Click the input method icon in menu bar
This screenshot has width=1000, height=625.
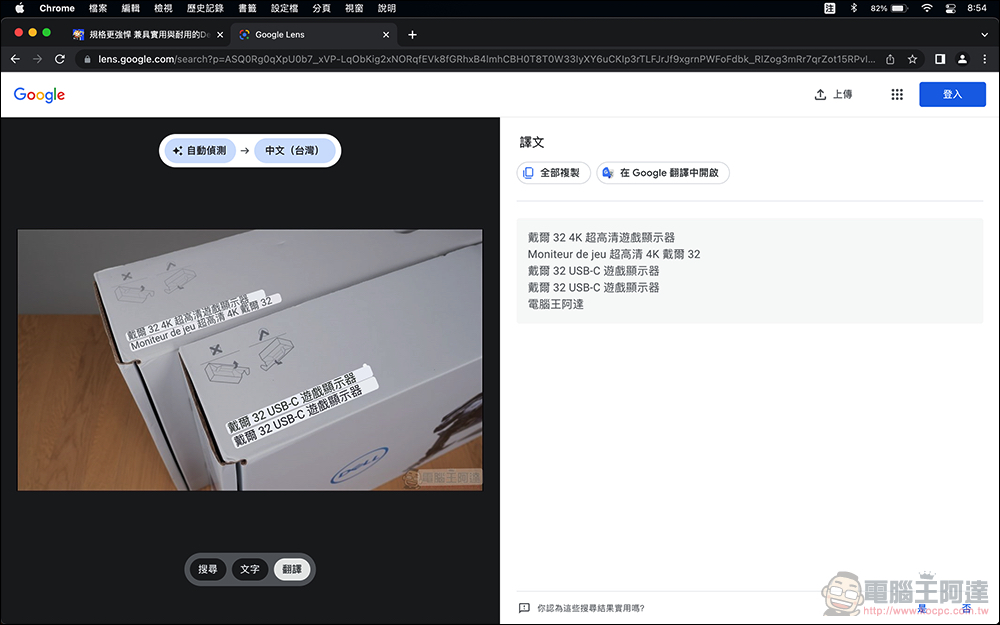click(x=829, y=8)
